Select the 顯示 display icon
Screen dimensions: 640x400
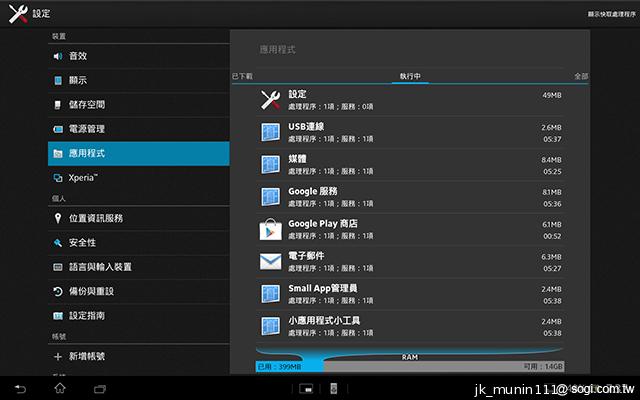coord(58,80)
